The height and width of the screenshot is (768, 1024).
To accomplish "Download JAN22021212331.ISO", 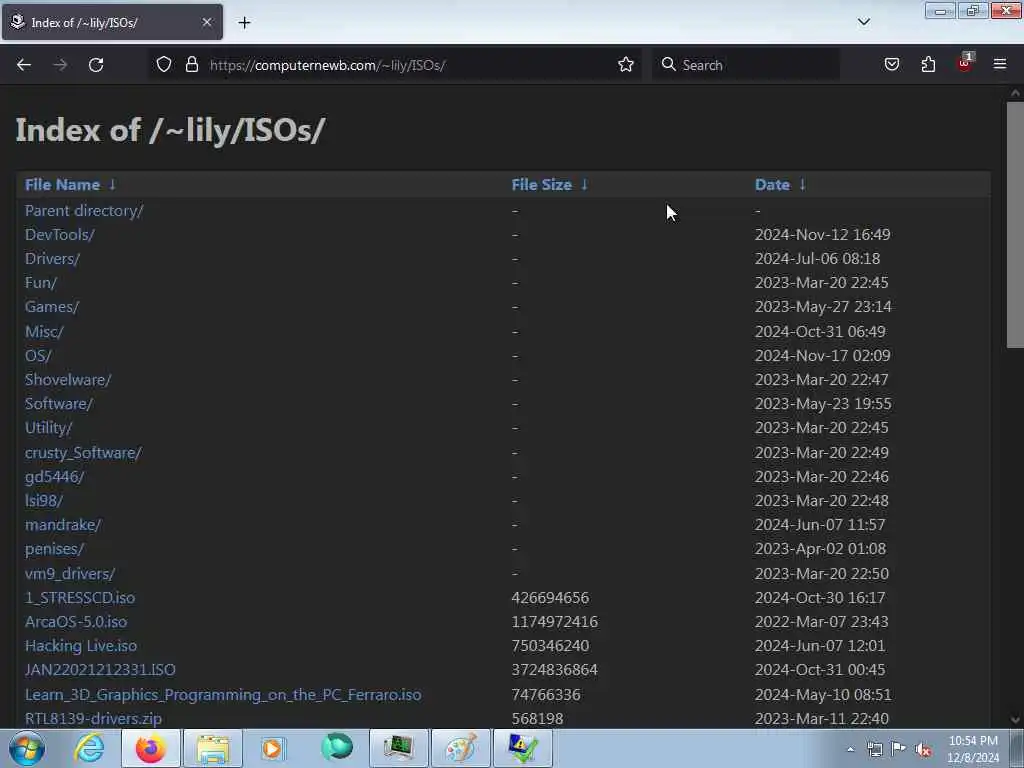I will 100,670.
